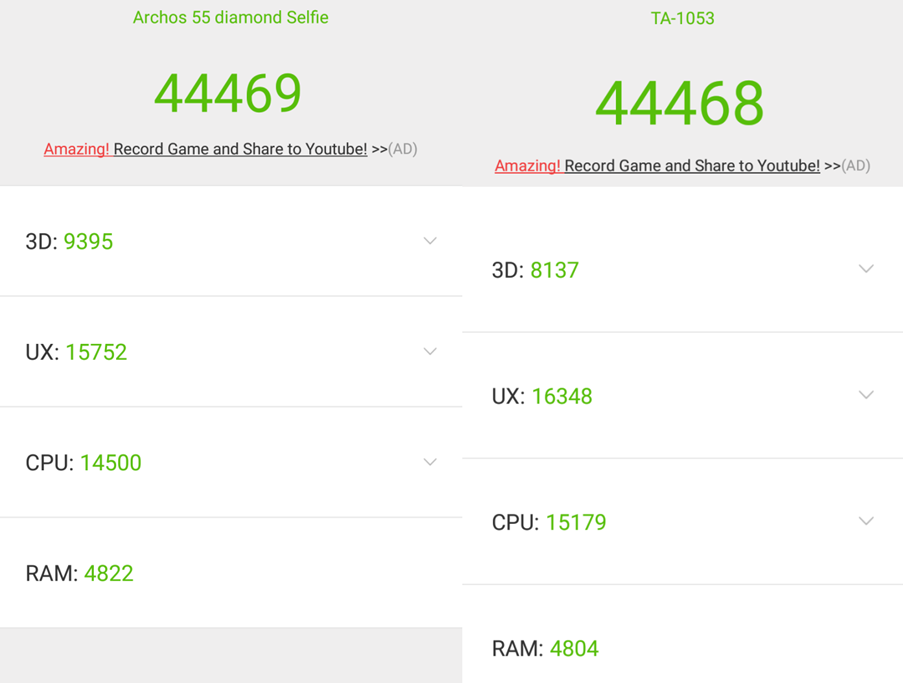Click the CPU: 14500 score label
The height and width of the screenshot is (683, 903).
pyautogui.click(x=83, y=463)
